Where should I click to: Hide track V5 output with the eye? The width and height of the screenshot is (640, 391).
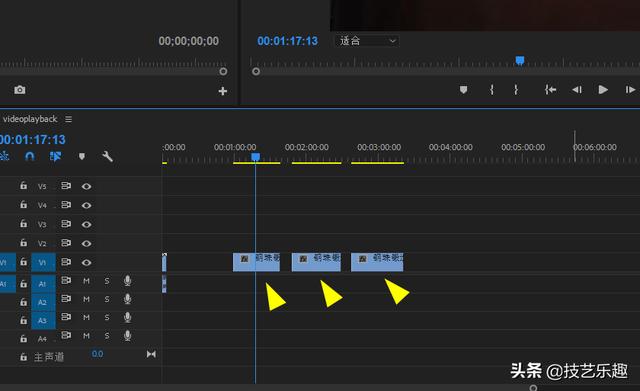pyautogui.click(x=86, y=186)
